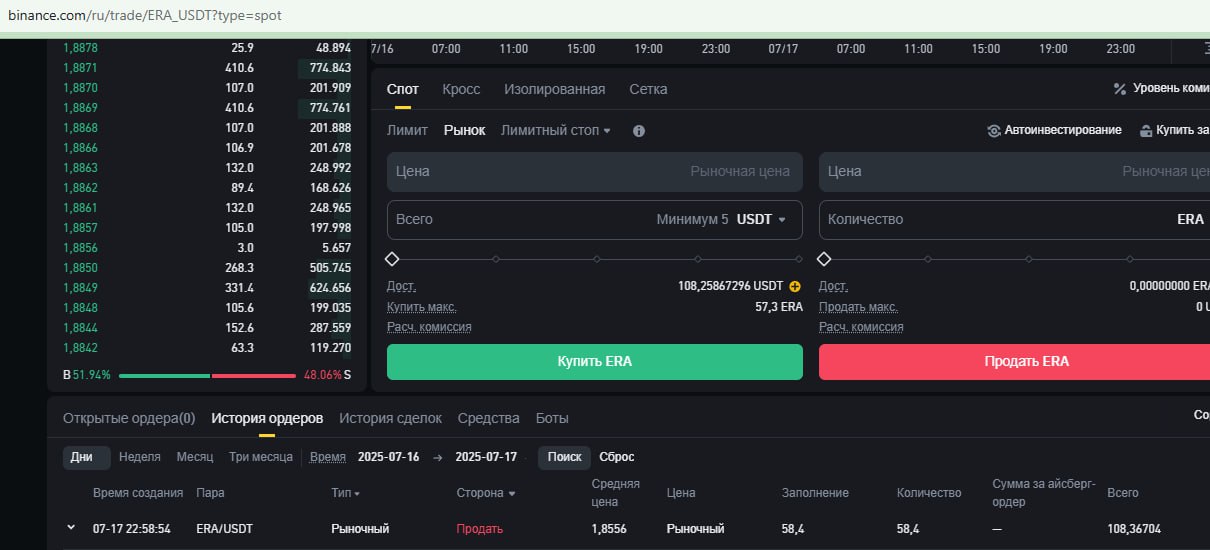The height and width of the screenshot is (550, 1210).
Task: Click the info icon beside Лимитный стоп
Action: 639,131
